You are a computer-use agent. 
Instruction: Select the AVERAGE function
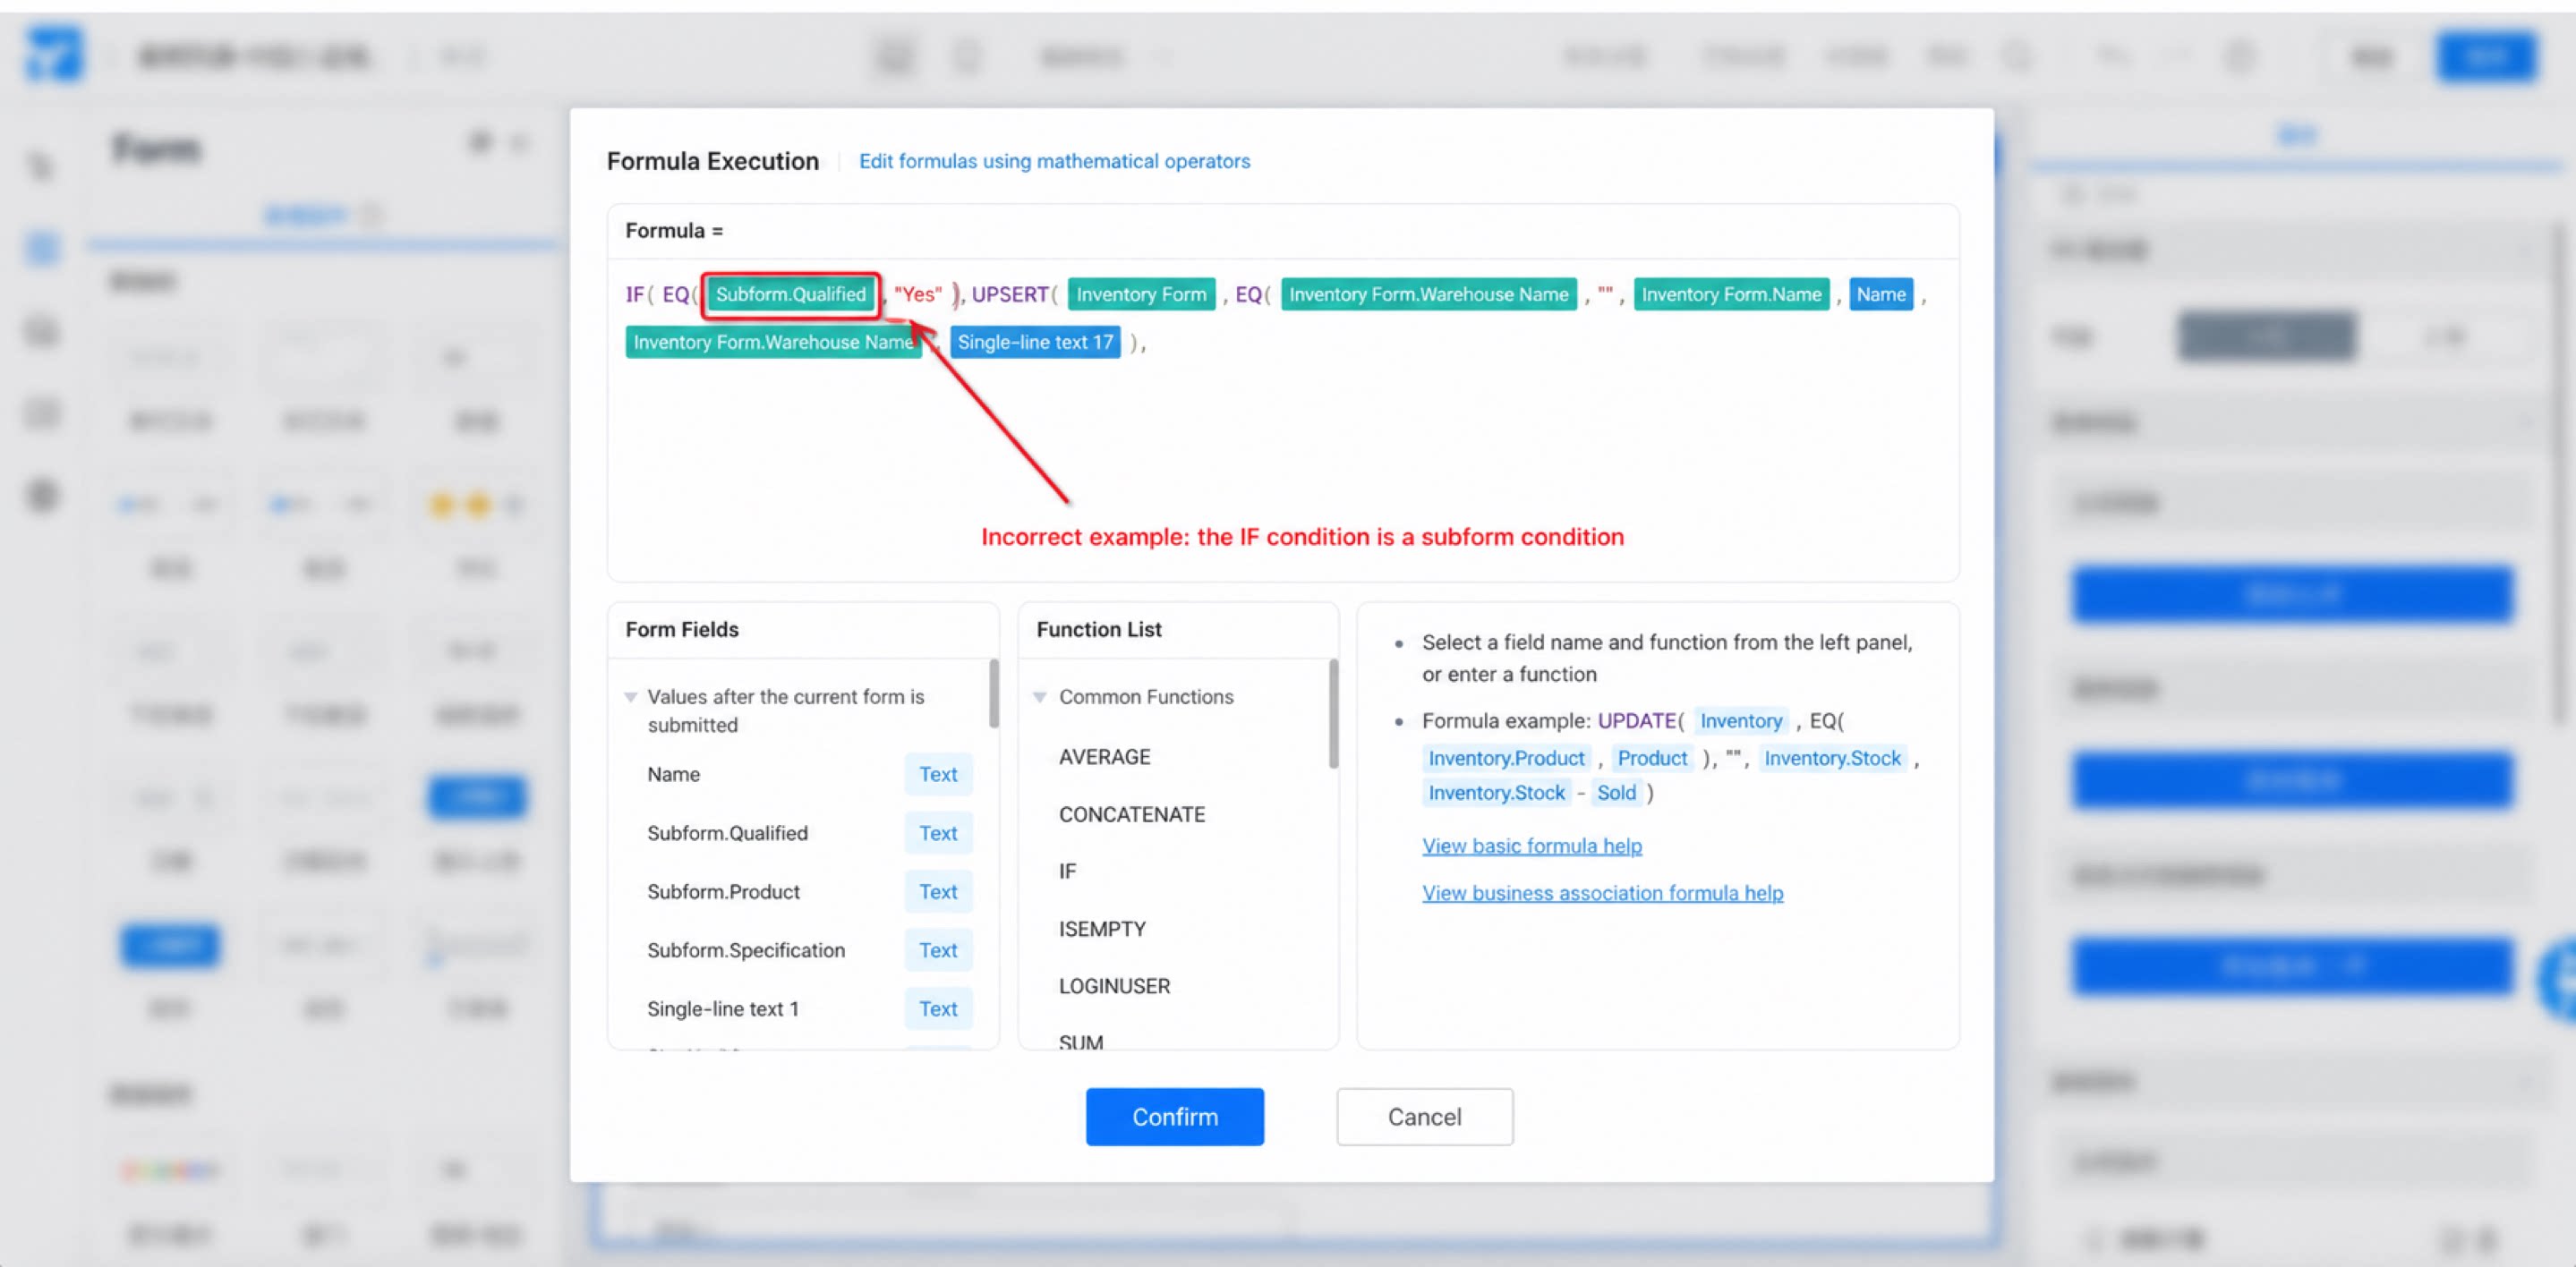tap(1104, 757)
